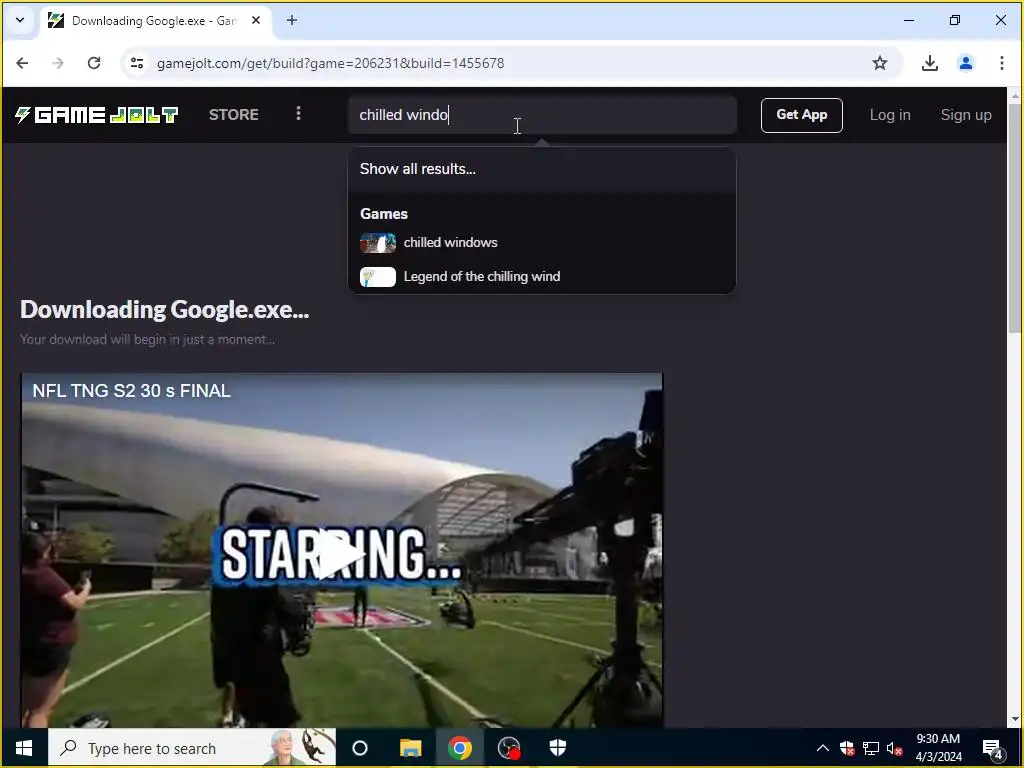
Task: Open Legend of the chilling wind result
Action: click(542, 277)
